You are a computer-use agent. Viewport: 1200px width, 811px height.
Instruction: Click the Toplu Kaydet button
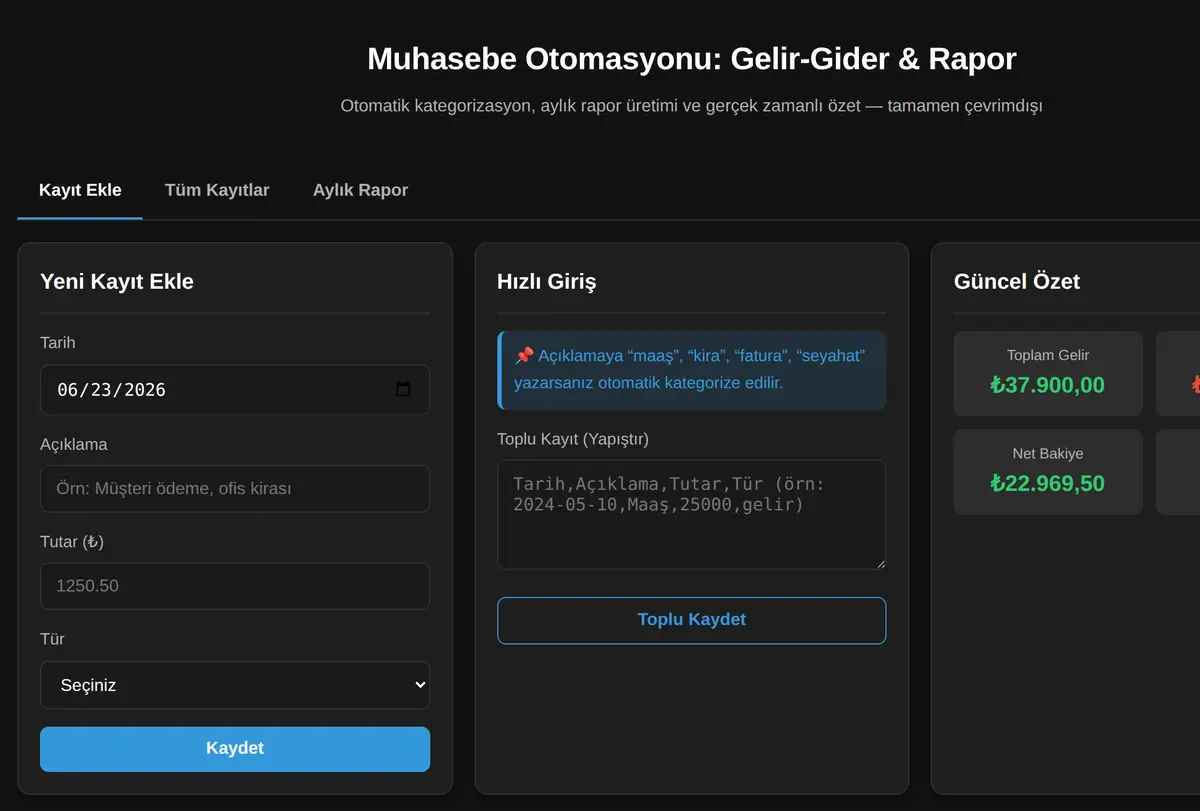[691, 620]
